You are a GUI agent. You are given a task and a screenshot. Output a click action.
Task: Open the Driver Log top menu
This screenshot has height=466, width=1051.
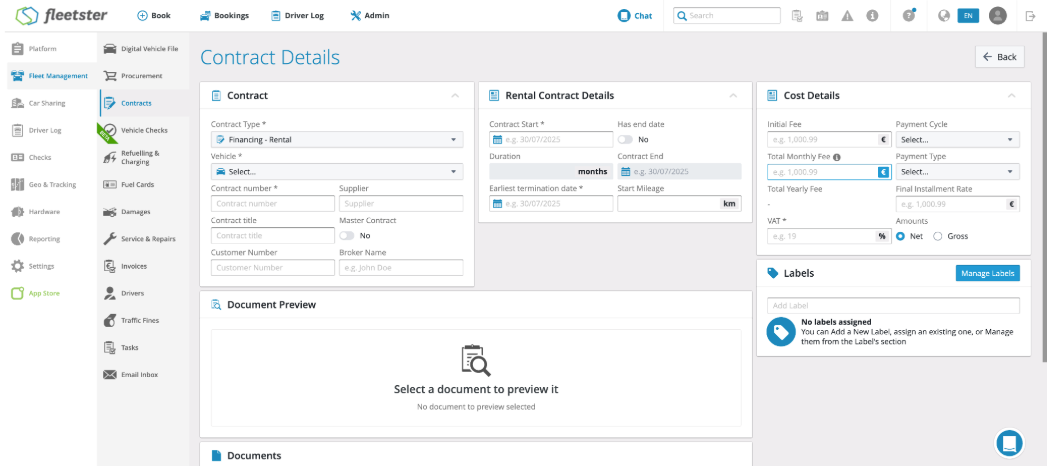297,15
